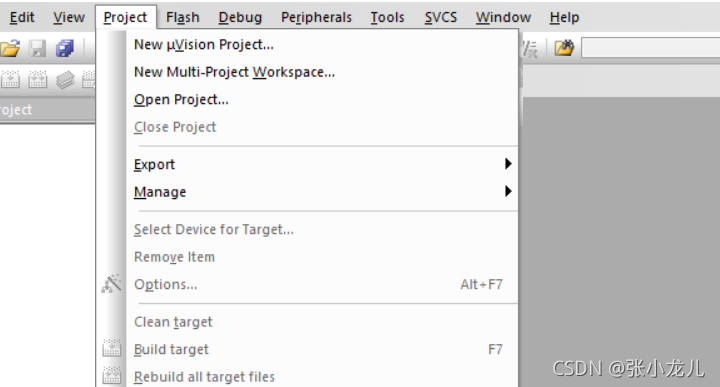Screen dimensions: 720x387
Task: Click the Save All toolbar icon
Action: (65, 48)
